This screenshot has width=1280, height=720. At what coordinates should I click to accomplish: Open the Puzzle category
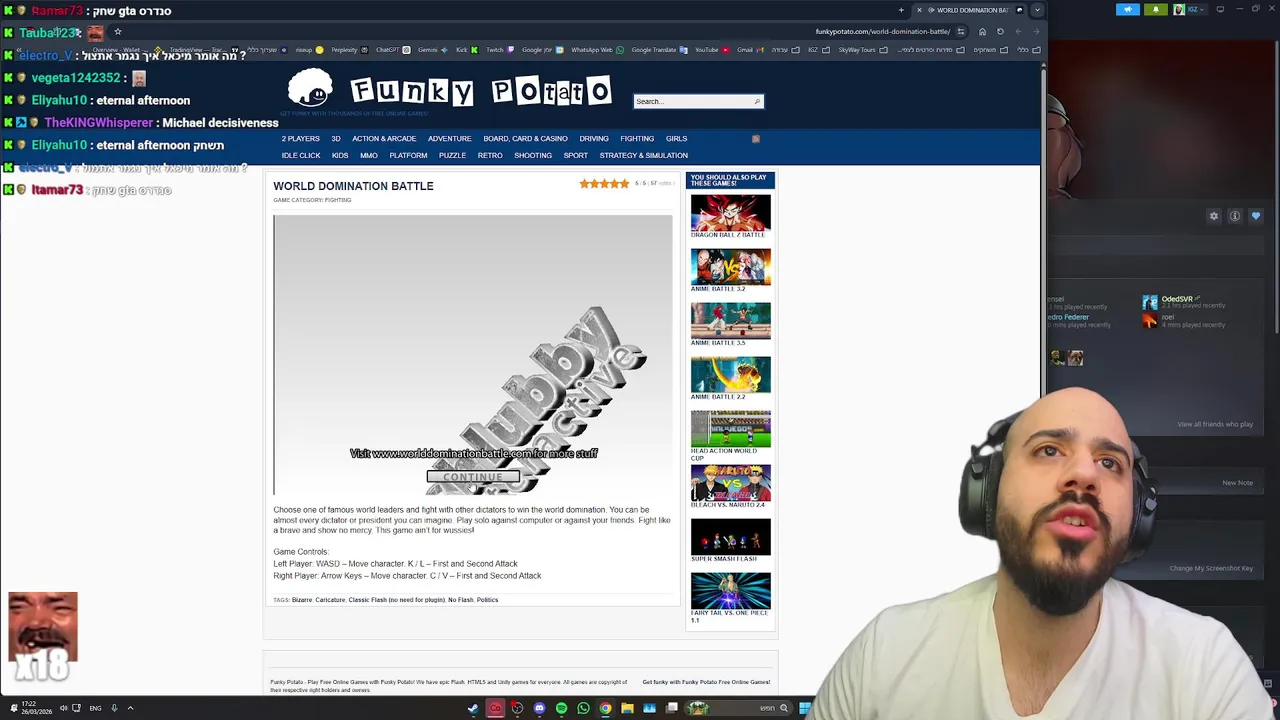(x=452, y=155)
